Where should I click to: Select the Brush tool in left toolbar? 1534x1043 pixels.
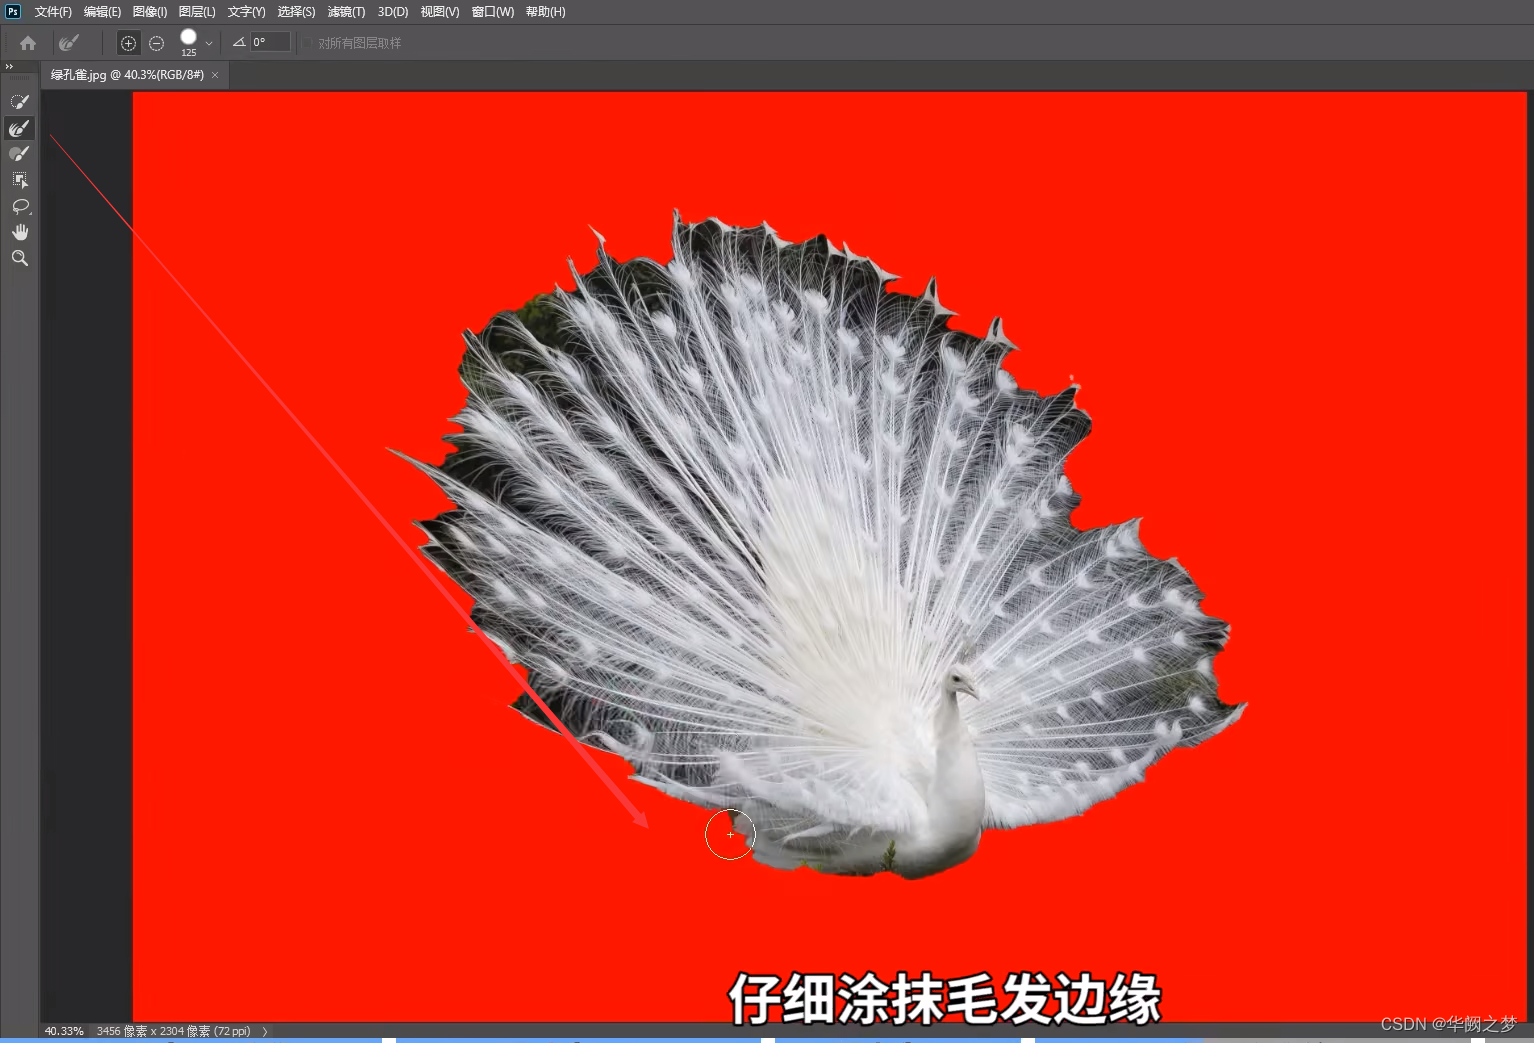click(20, 154)
